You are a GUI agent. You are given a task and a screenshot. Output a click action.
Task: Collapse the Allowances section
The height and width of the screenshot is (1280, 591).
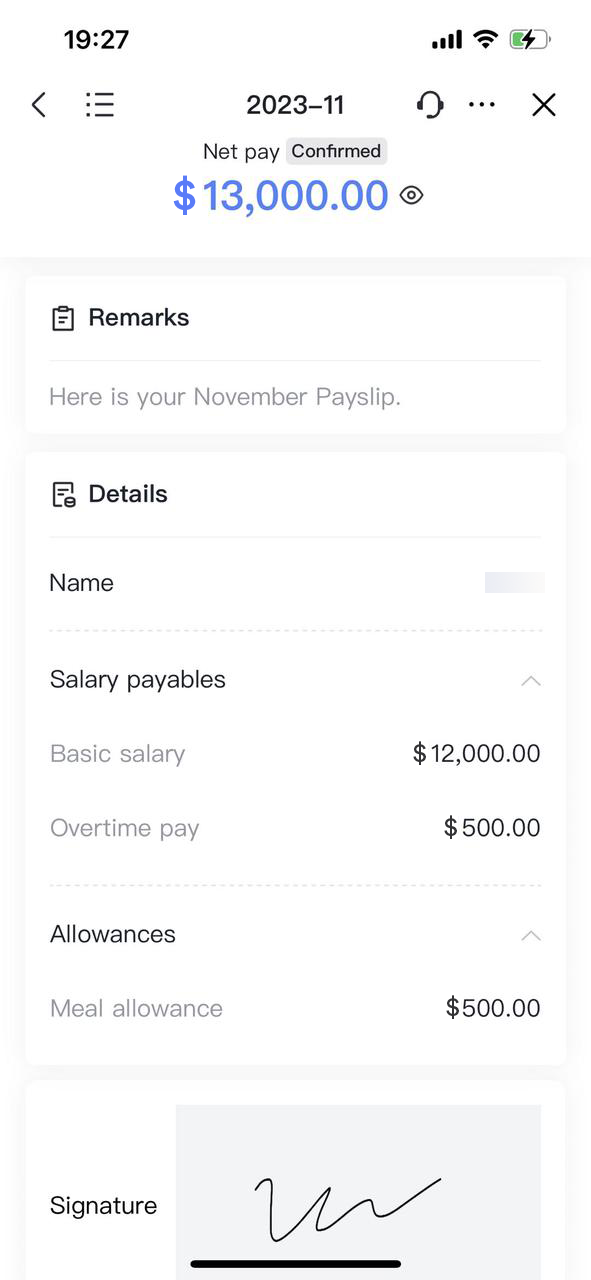tap(530, 936)
